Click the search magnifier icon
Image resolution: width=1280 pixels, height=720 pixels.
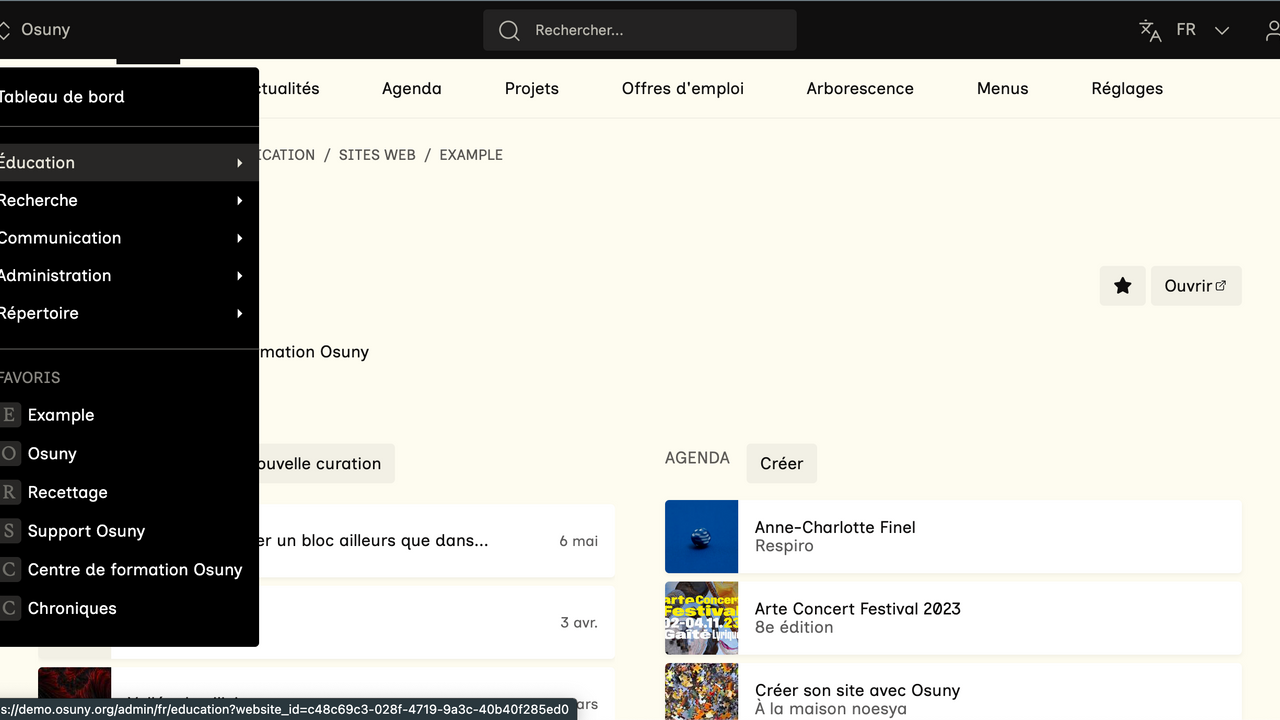pyautogui.click(x=509, y=30)
